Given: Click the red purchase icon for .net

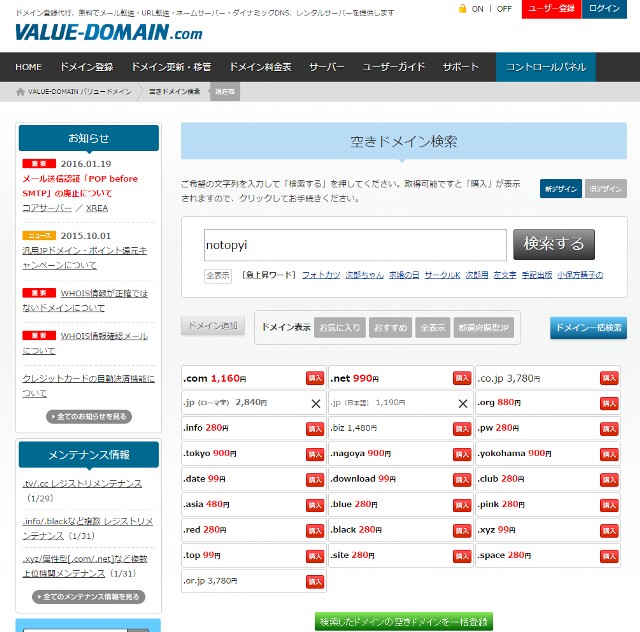Looking at the screenshot, I should point(462,378).
